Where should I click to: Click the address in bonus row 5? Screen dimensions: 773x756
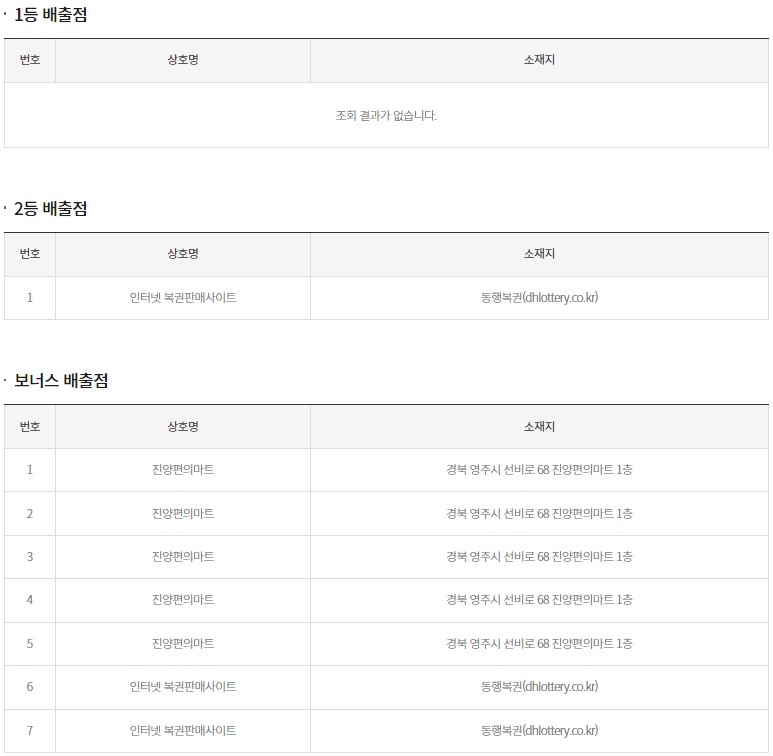pyautogui.click(x=539, y=644)
